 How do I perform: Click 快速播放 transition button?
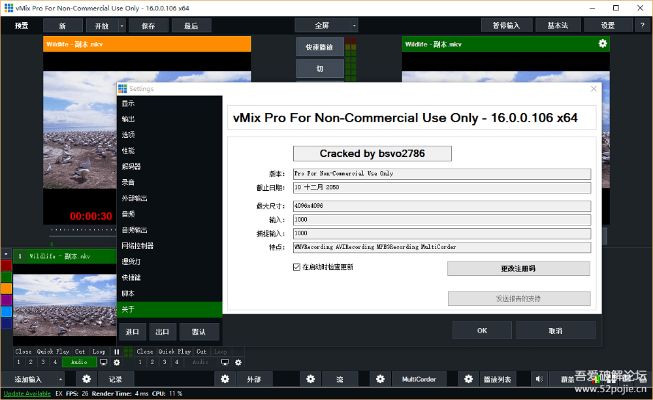point(319,47)
